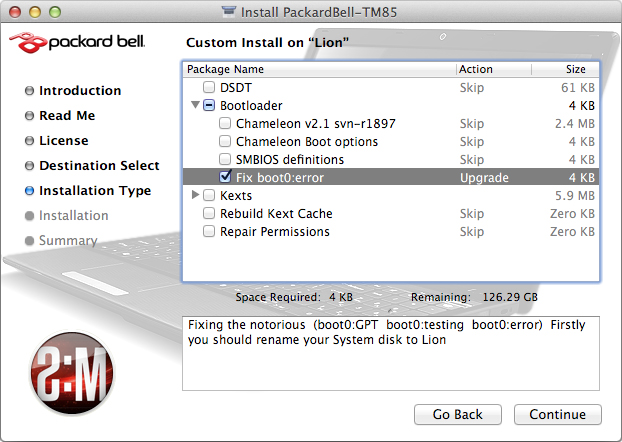The height and width of the screenshot is (442, 622).
Task: Click the Read Me step bullet
Action: tap(29, 115)
